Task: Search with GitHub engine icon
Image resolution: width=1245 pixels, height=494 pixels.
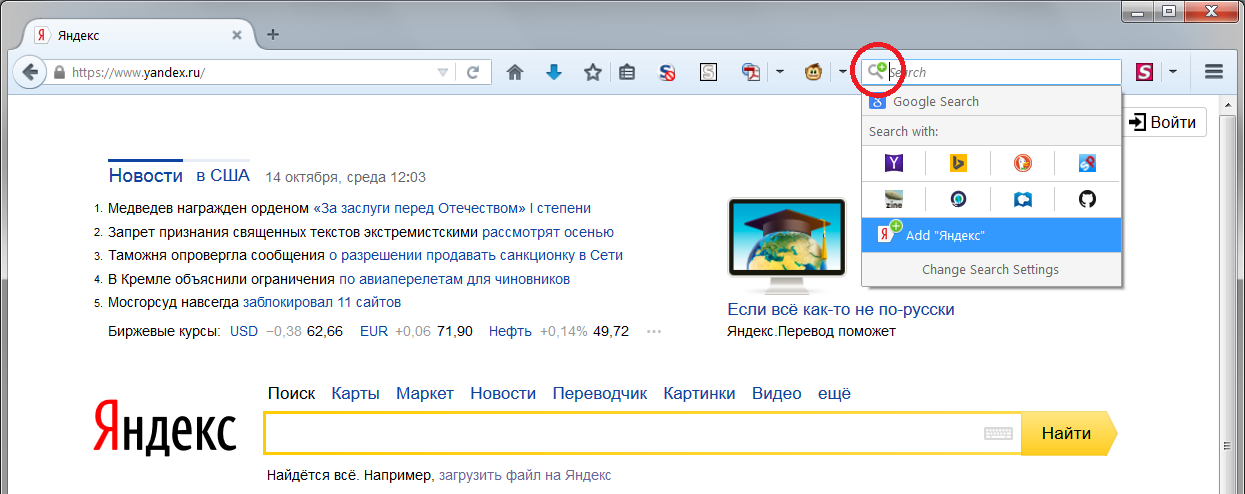Action: [x=1088, y=199]
